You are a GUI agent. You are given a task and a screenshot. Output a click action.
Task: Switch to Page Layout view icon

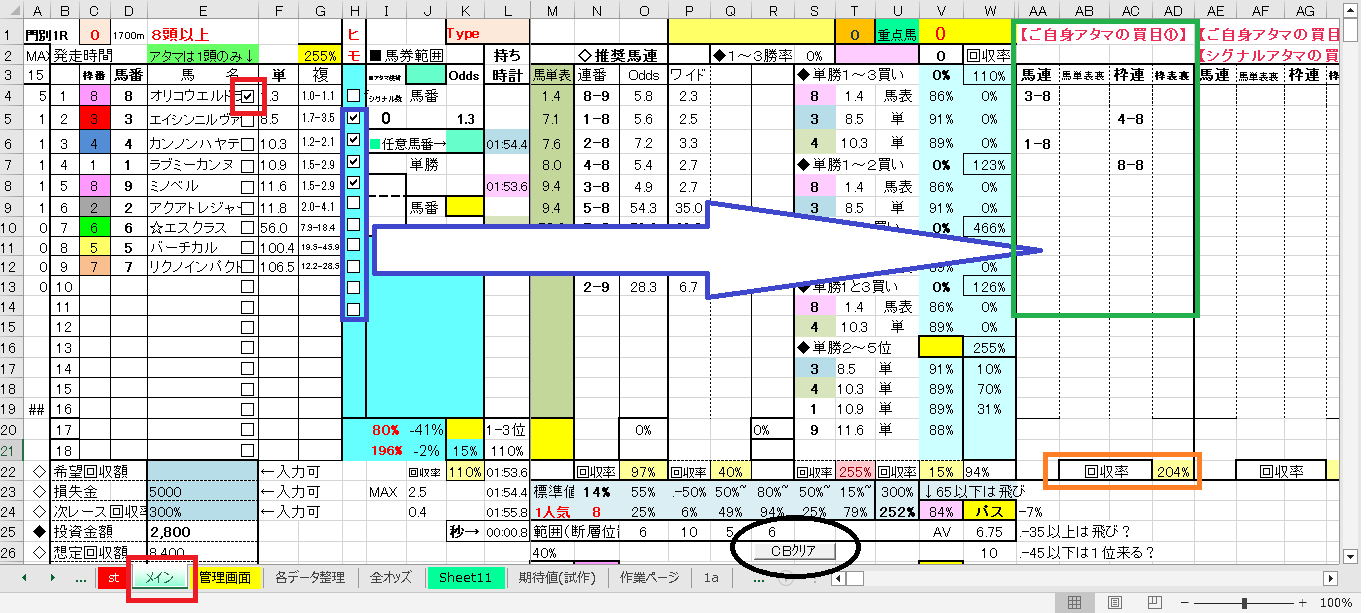(1115, 603)
